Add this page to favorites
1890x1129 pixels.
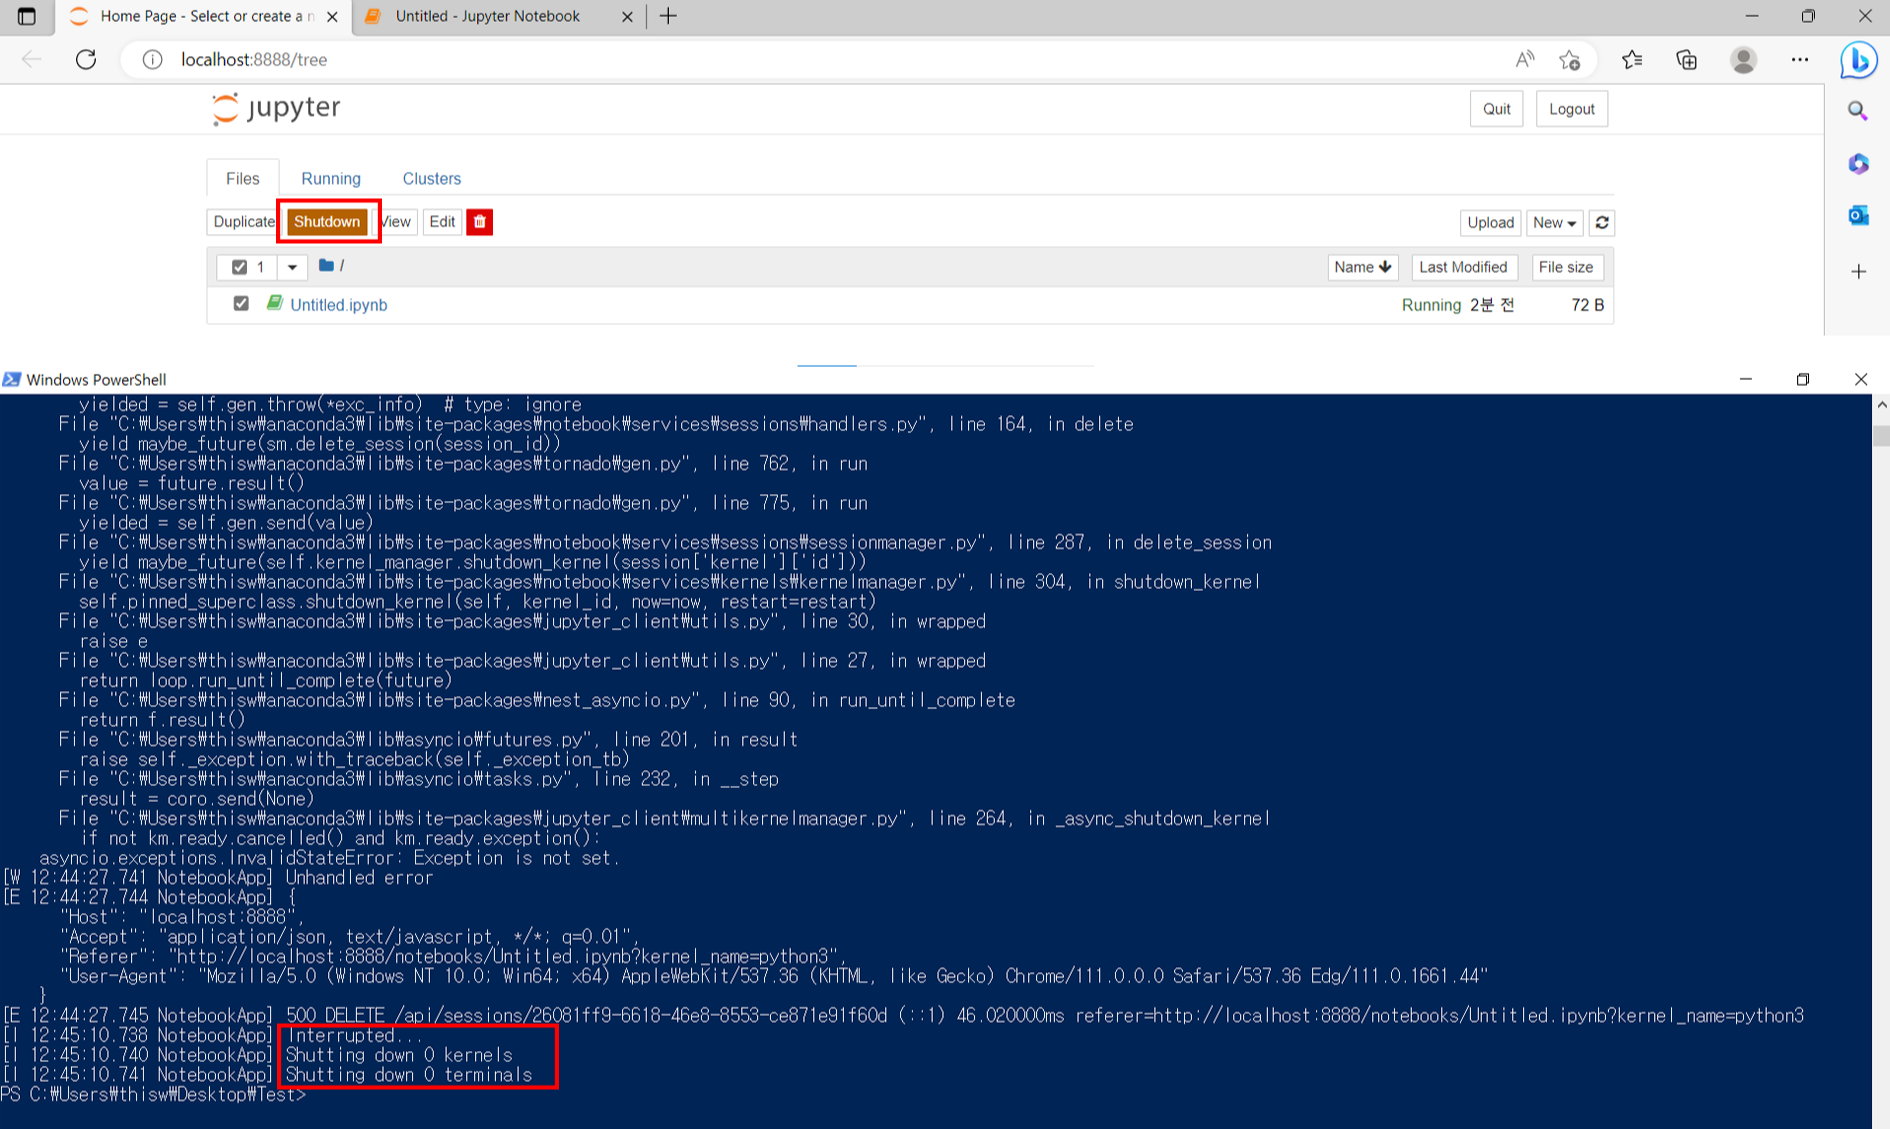(1570, 59)
